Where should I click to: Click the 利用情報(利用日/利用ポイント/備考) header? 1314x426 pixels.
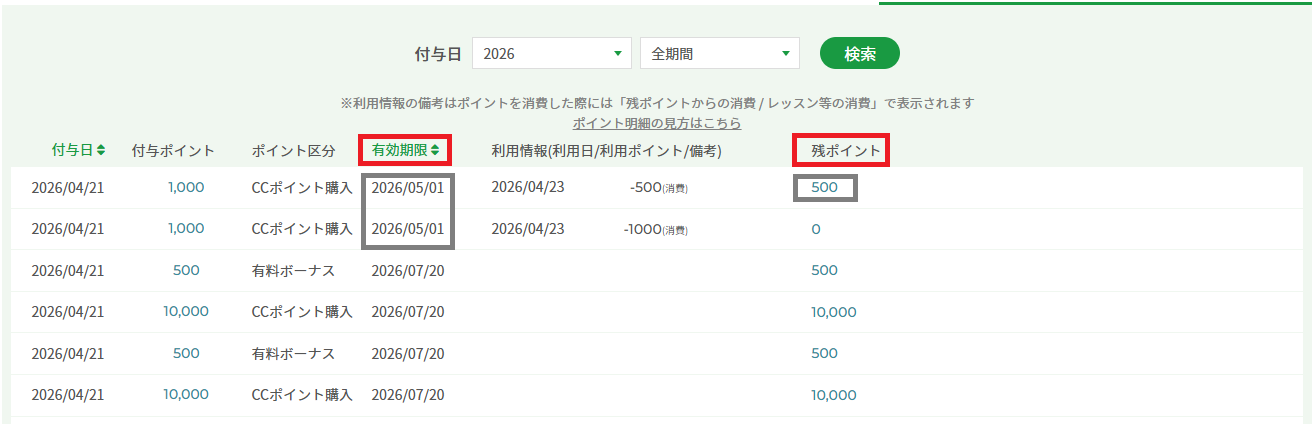606,151
